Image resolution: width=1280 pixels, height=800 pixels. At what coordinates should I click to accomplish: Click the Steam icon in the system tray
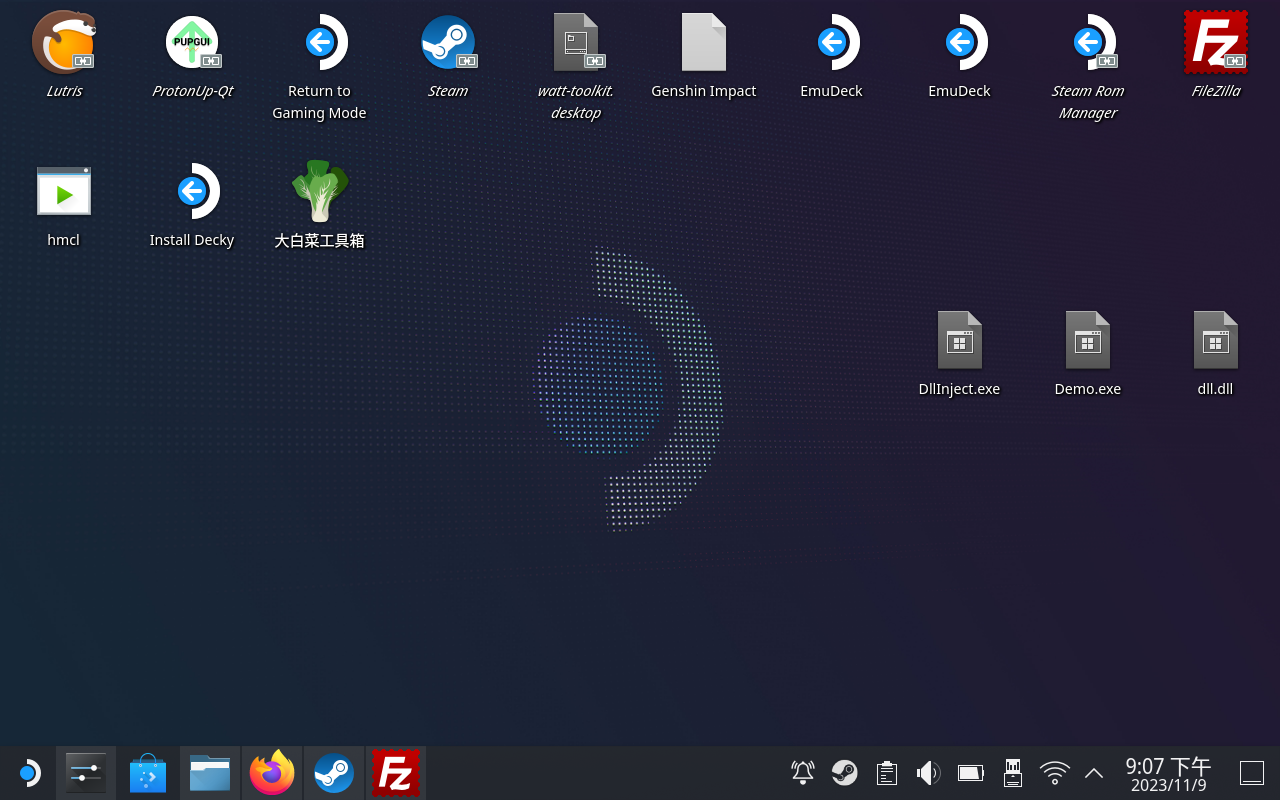(845, 772)
